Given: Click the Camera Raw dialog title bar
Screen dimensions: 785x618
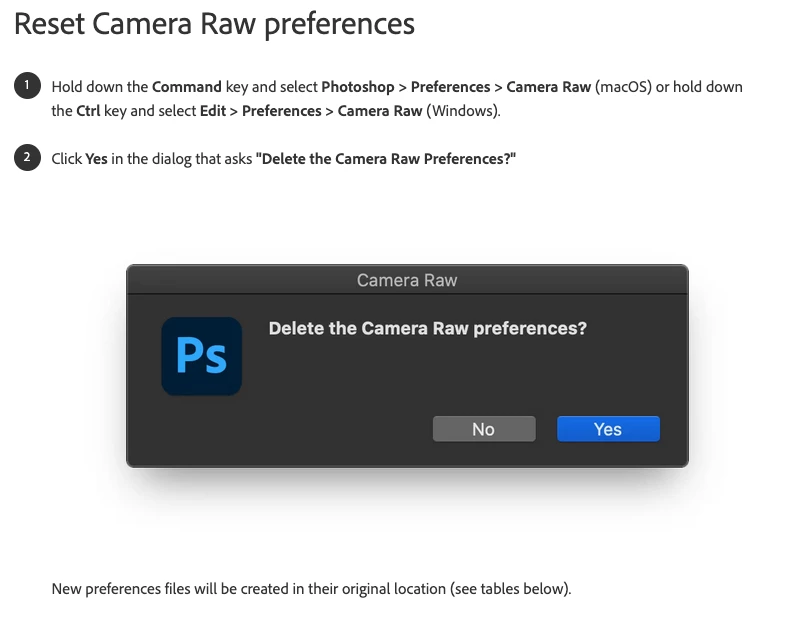Looking at the screenshot, I should 407,280.
